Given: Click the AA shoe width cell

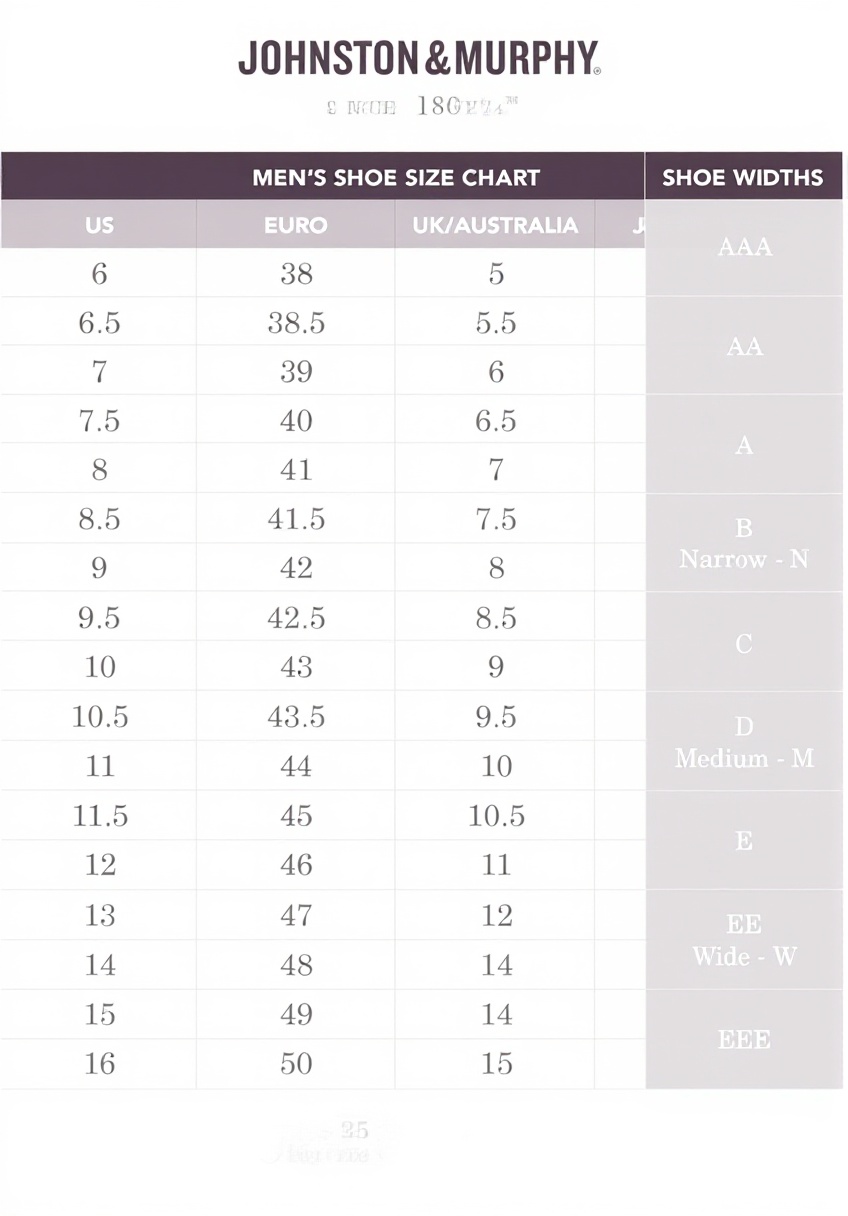Looking at the screenshot, I should (744, 346).
